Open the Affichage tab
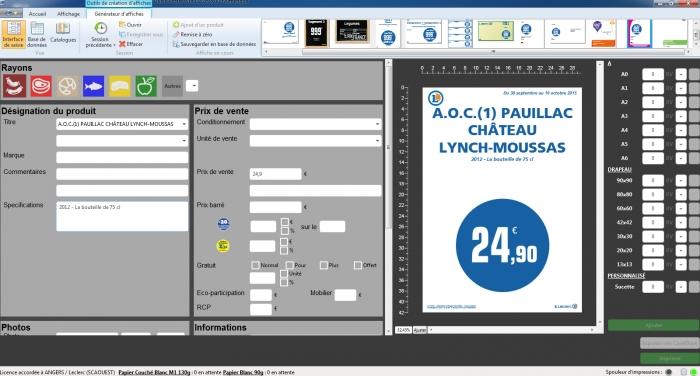 (x=68, y=14)
